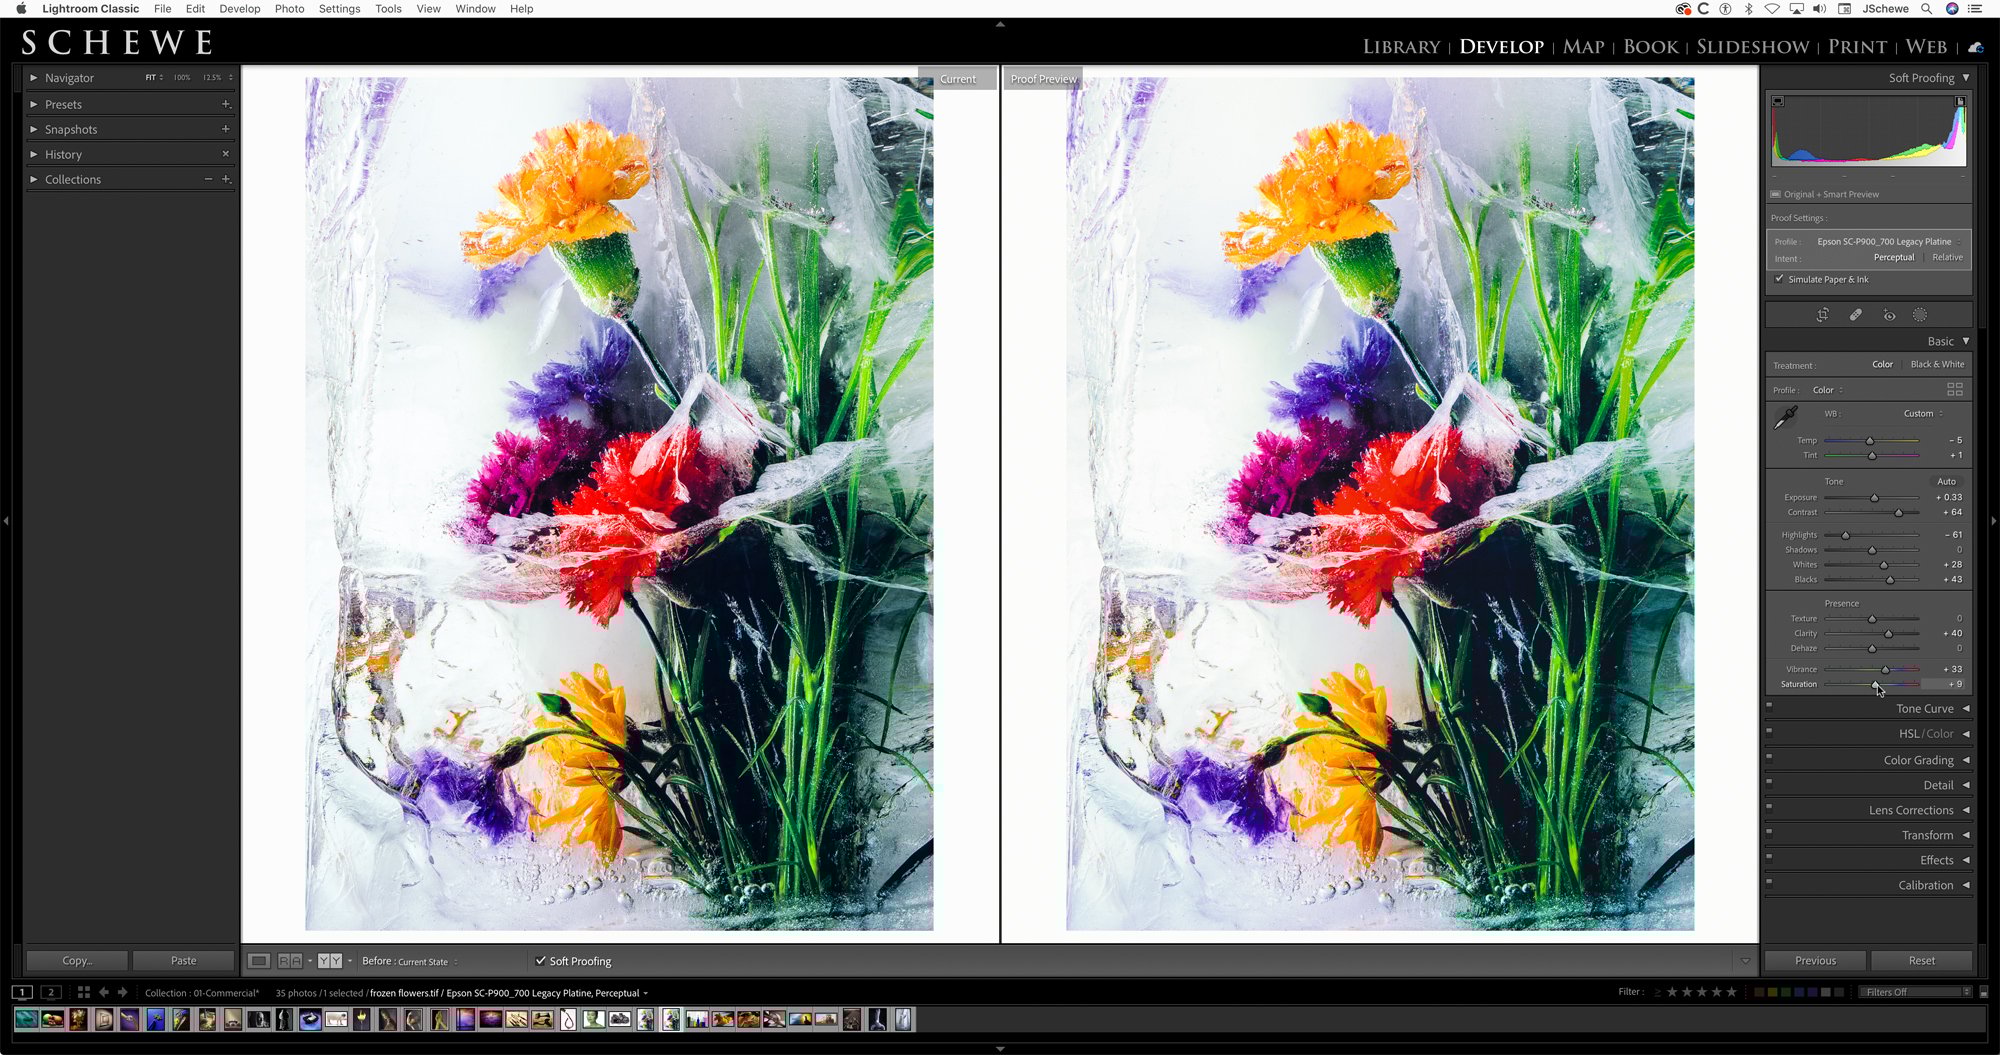Click the Previous button
Screen dimensions: 2000x1055
click(1815, 961)
